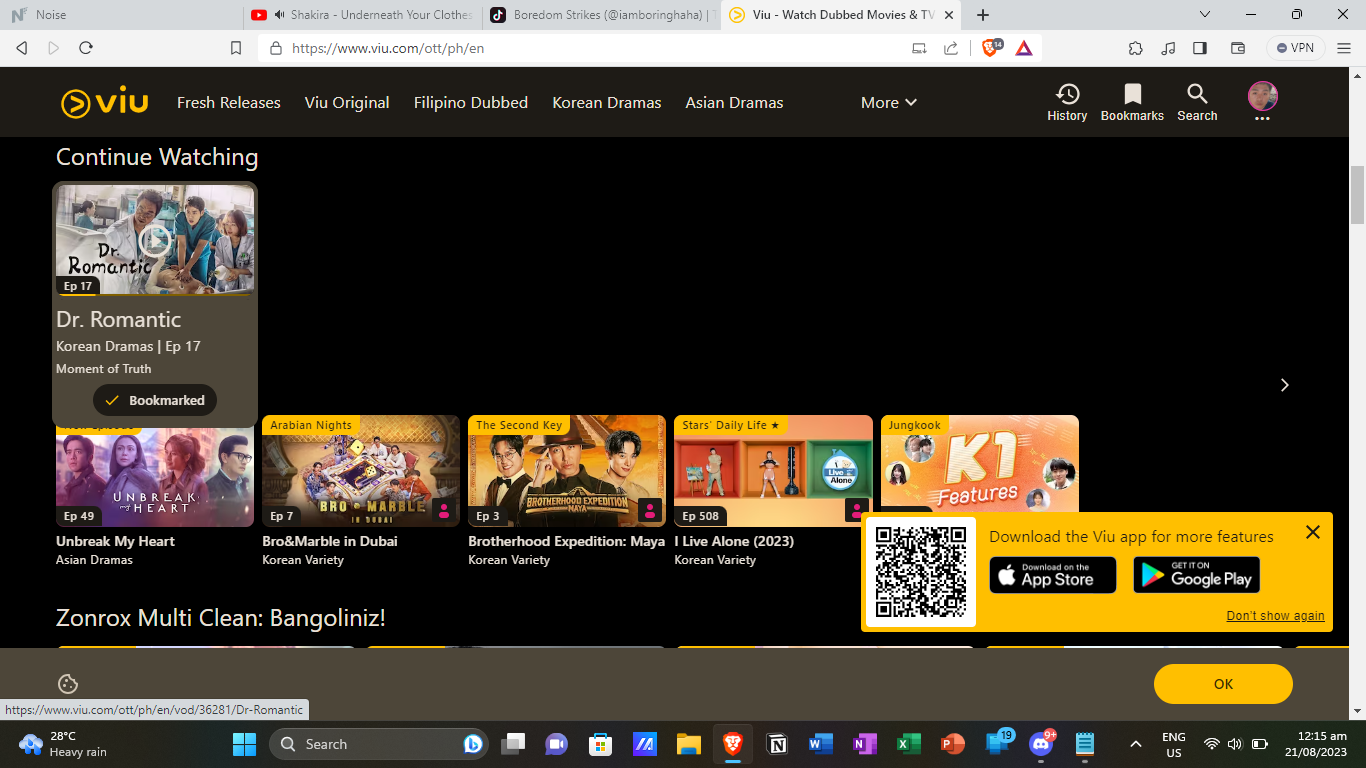Toggle the VPN button
Image resolution: width=1366 pixels, height=768 pixels.
coord(1296,48)
